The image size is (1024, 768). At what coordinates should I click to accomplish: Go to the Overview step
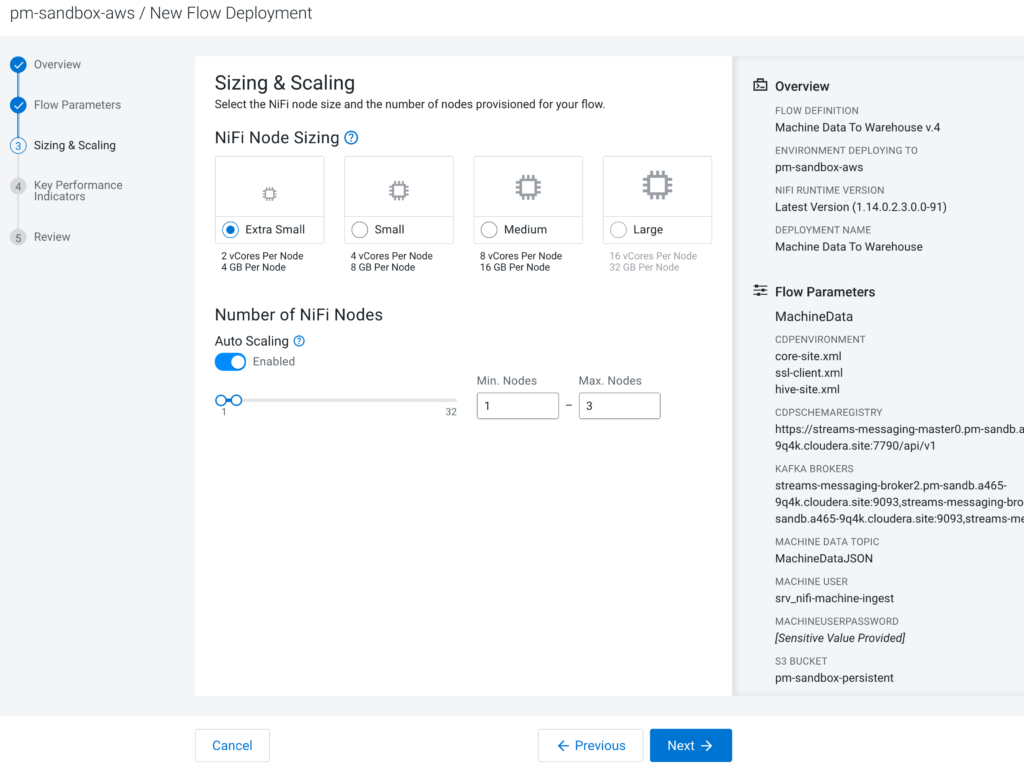click(57, 65)
